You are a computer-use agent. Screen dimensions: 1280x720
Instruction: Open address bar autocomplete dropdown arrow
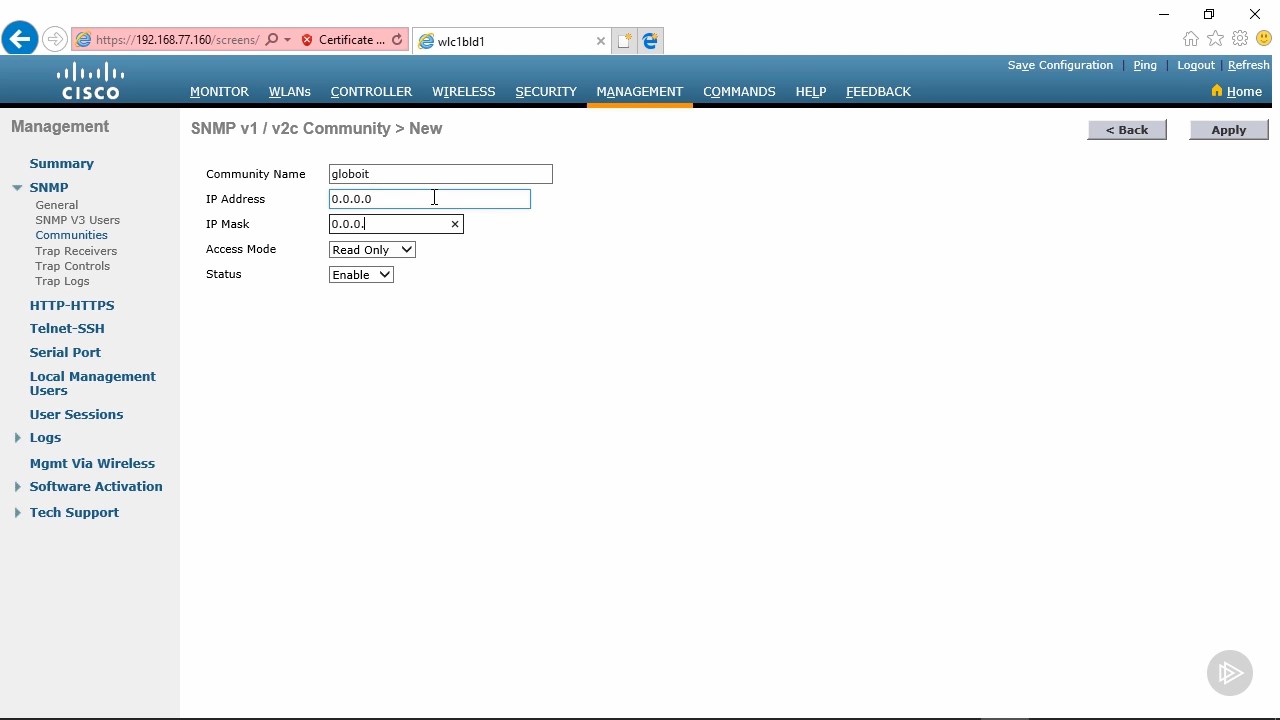pos(288,40)
